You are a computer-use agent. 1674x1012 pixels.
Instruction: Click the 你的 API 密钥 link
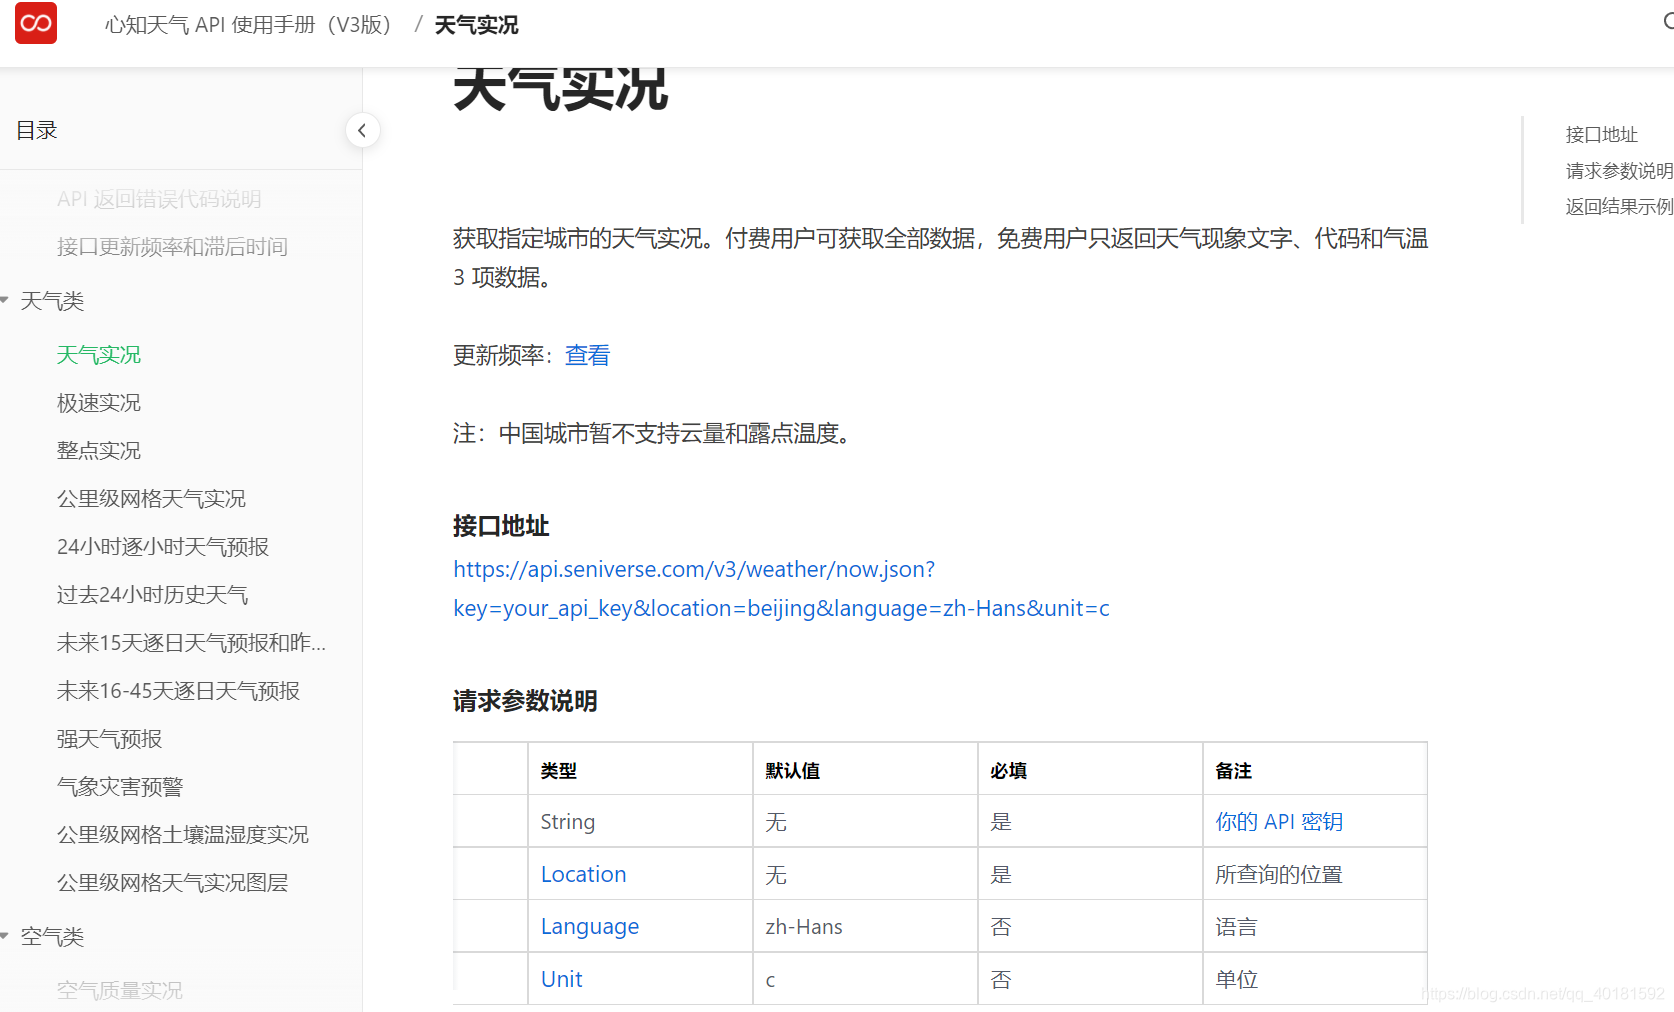(x=1279, y=822)
